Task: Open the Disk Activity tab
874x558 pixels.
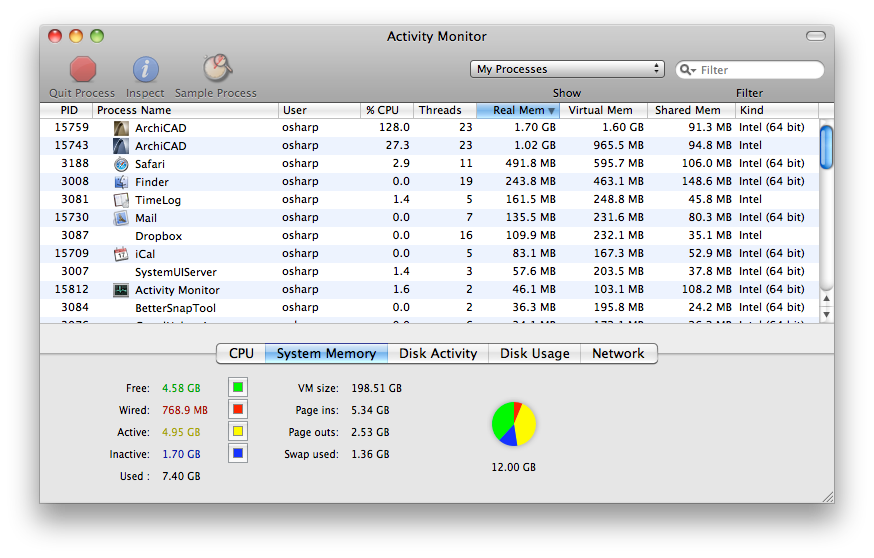Action: (x=438, y=353)
